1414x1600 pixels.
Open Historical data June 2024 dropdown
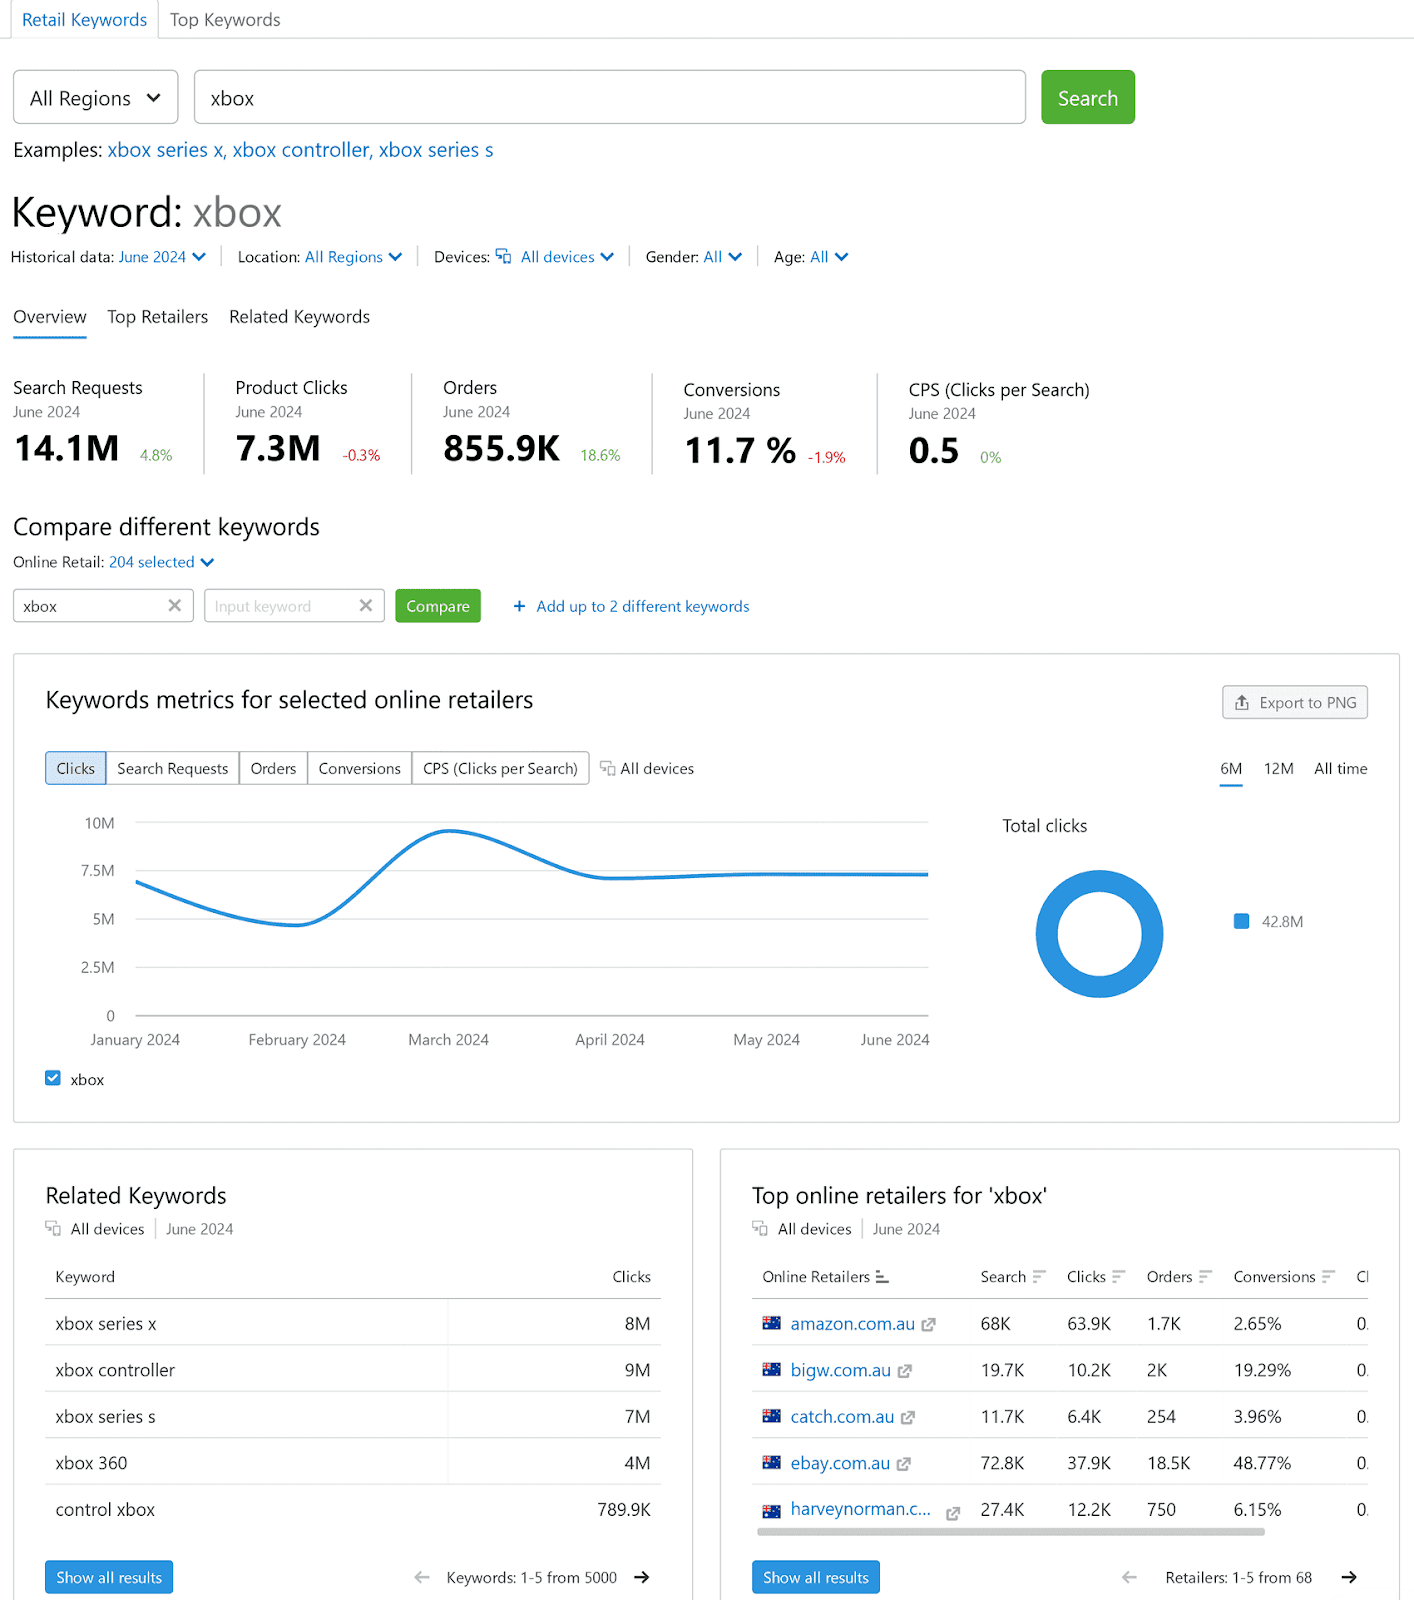click(x=162, y=257)
